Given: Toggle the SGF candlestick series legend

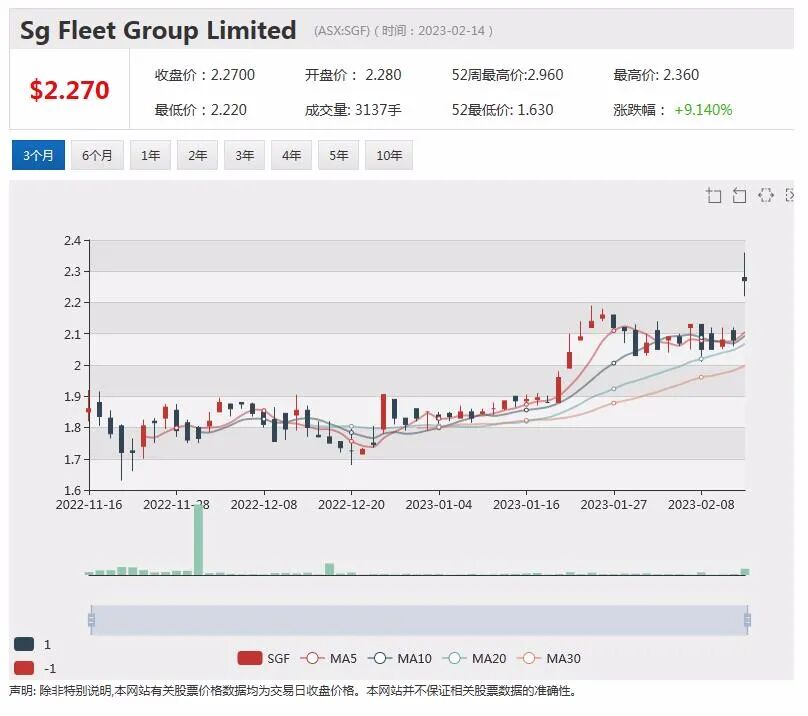Looking at the screenshot, I should [x=263, y=658].
